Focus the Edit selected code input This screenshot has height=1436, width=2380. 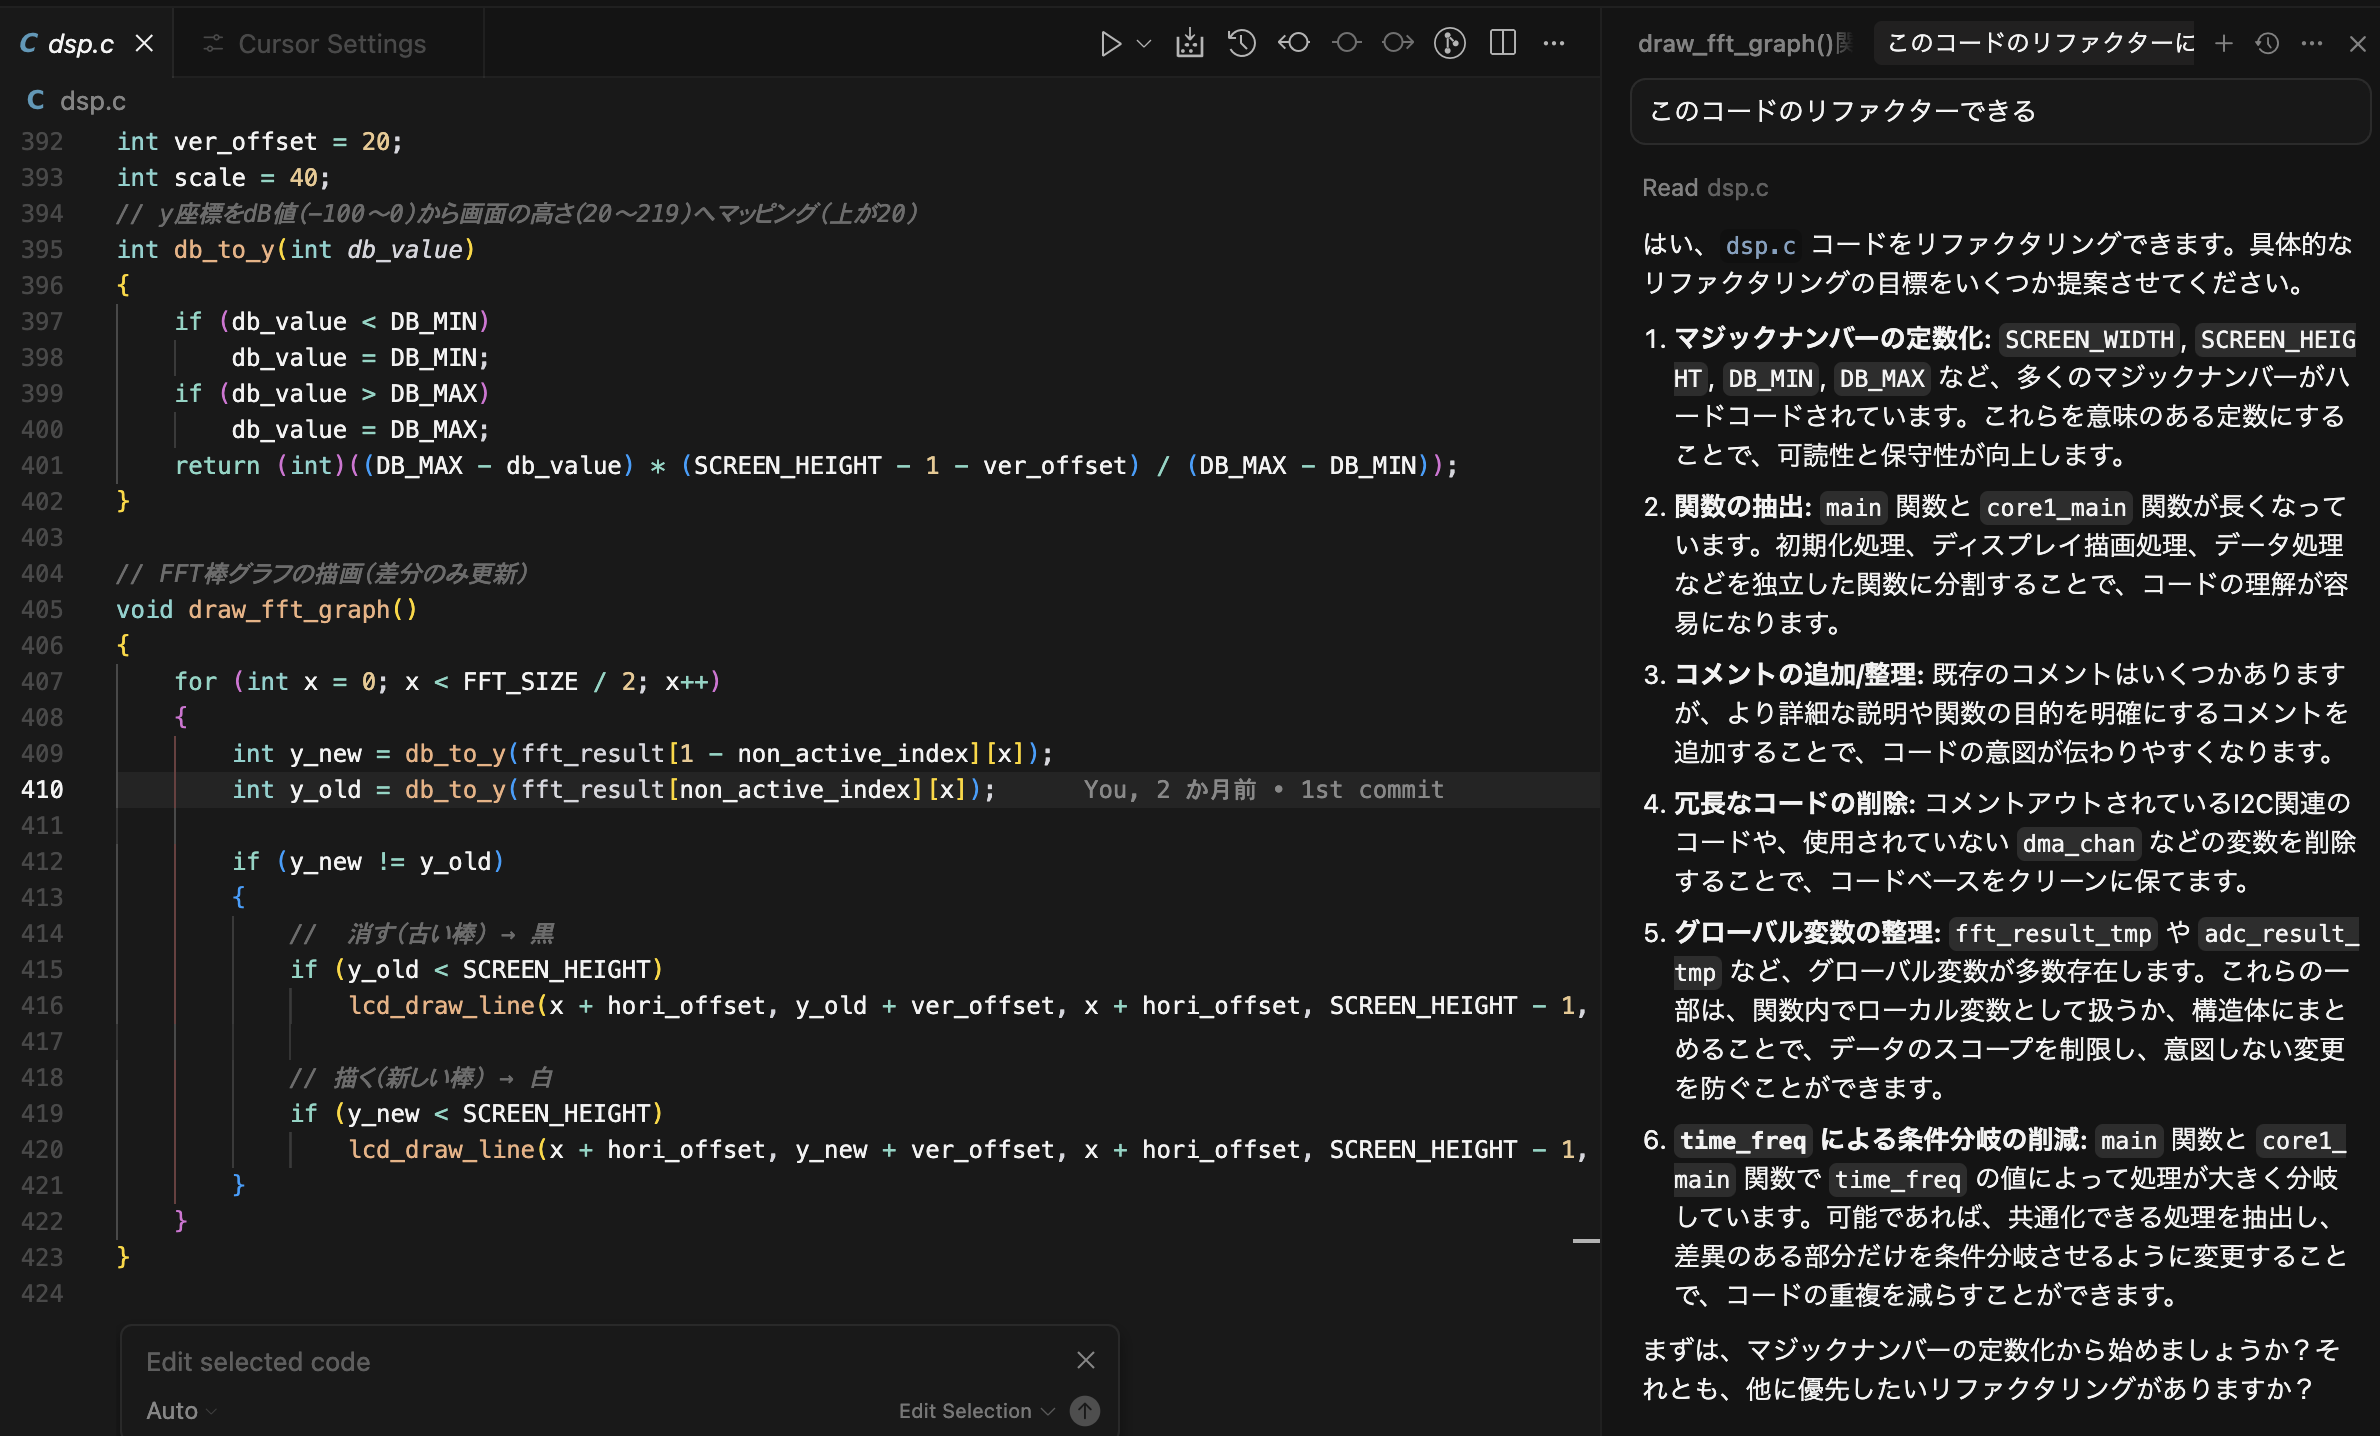pyautogui.click(x=600, y=1362)
